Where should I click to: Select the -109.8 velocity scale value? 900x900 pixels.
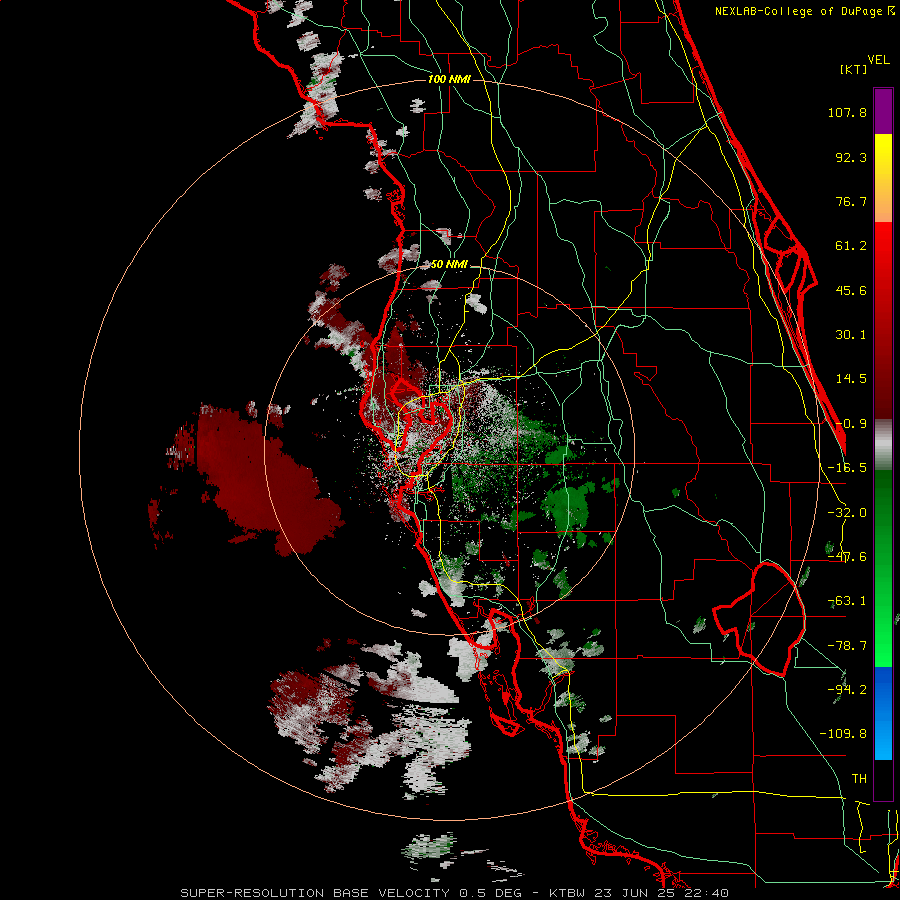tap(843, 734)
